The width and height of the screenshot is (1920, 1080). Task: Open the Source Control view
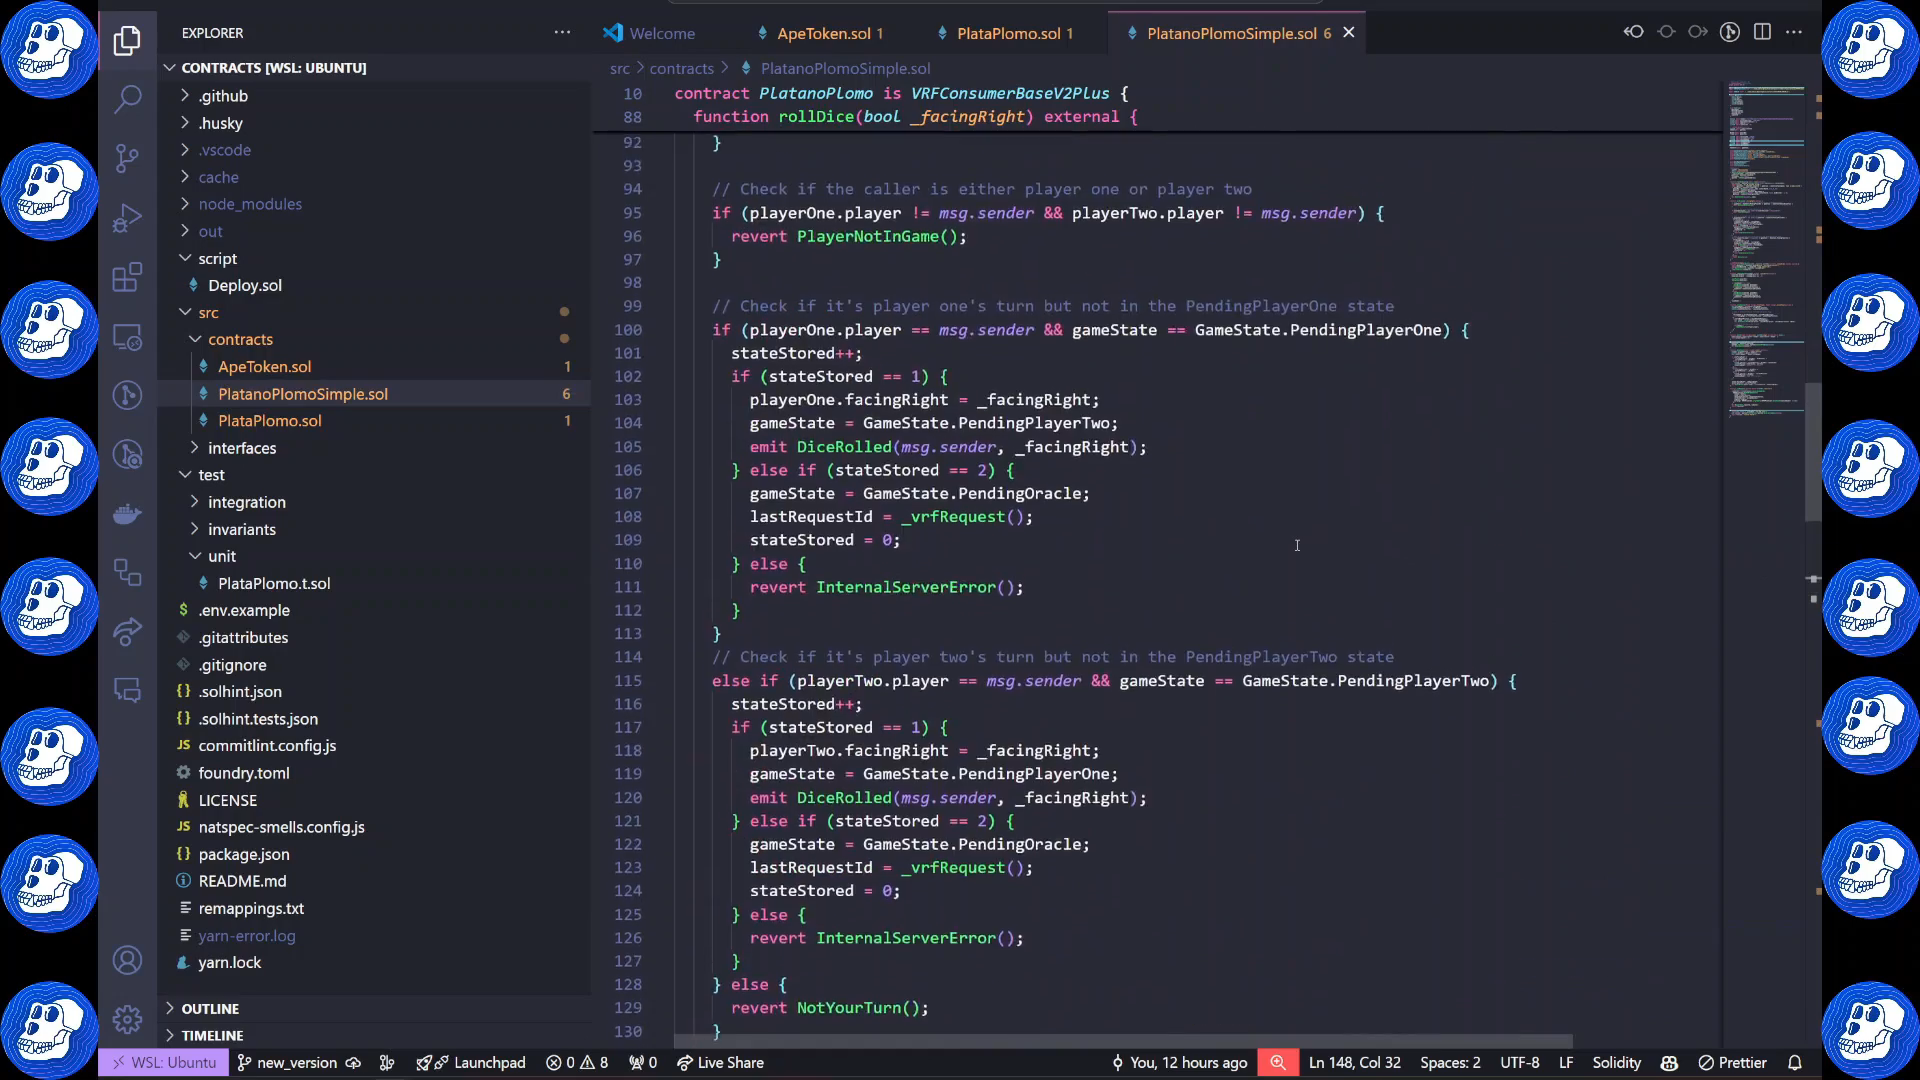click(127, 158)
